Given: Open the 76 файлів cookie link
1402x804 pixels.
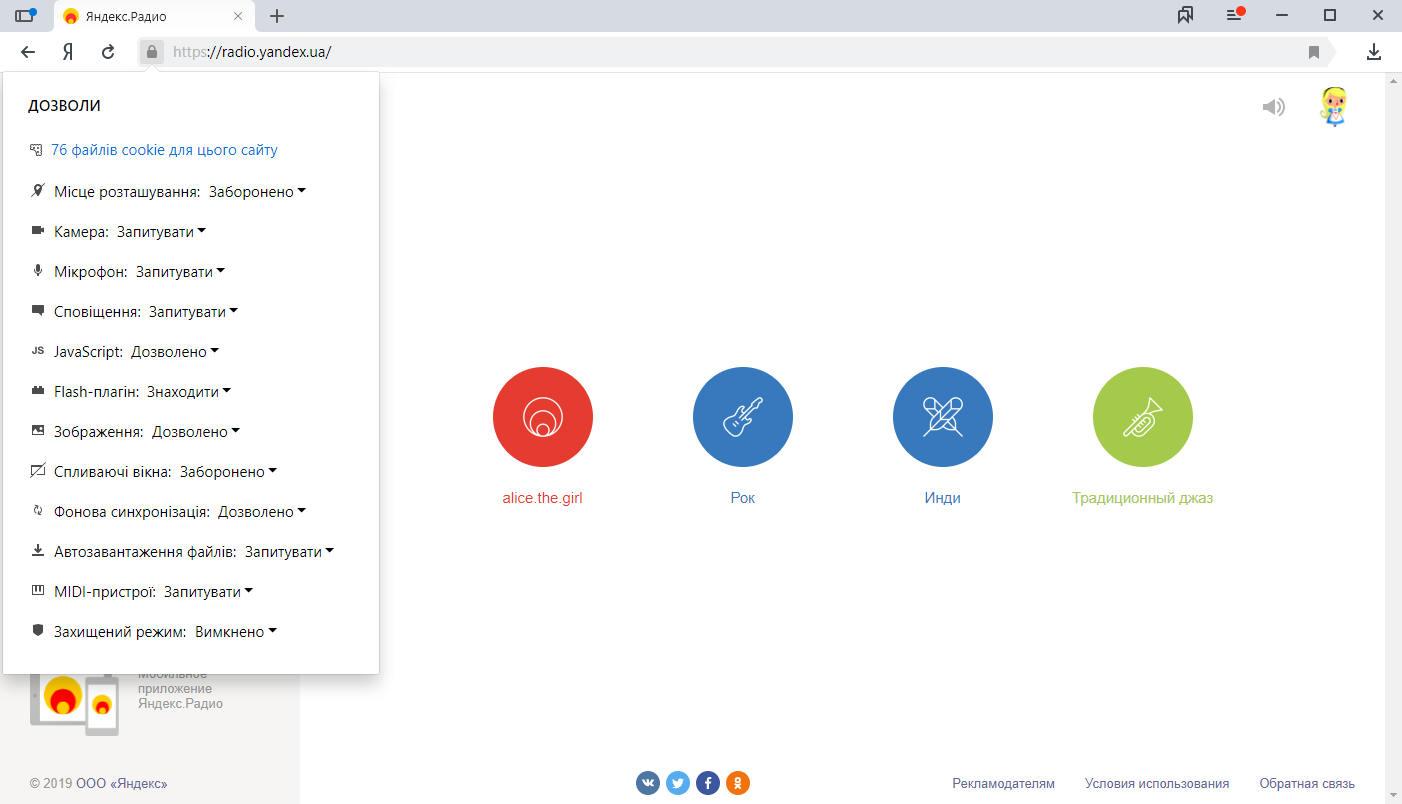Looking at the screenshot, I should (164, 150).
